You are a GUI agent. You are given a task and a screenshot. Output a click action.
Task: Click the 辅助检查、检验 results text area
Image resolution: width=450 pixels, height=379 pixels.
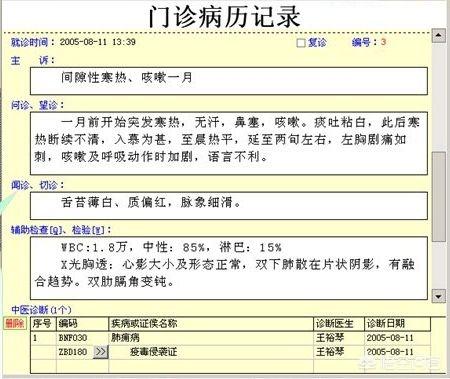point(229,268)
